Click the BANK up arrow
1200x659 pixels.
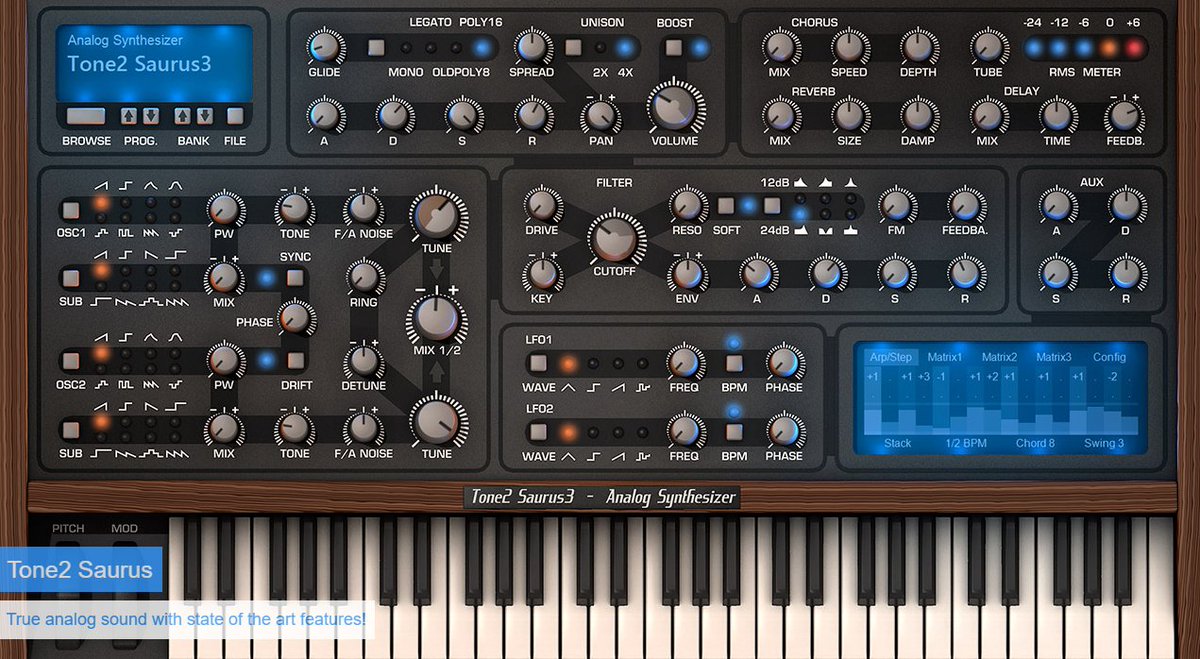183,115
